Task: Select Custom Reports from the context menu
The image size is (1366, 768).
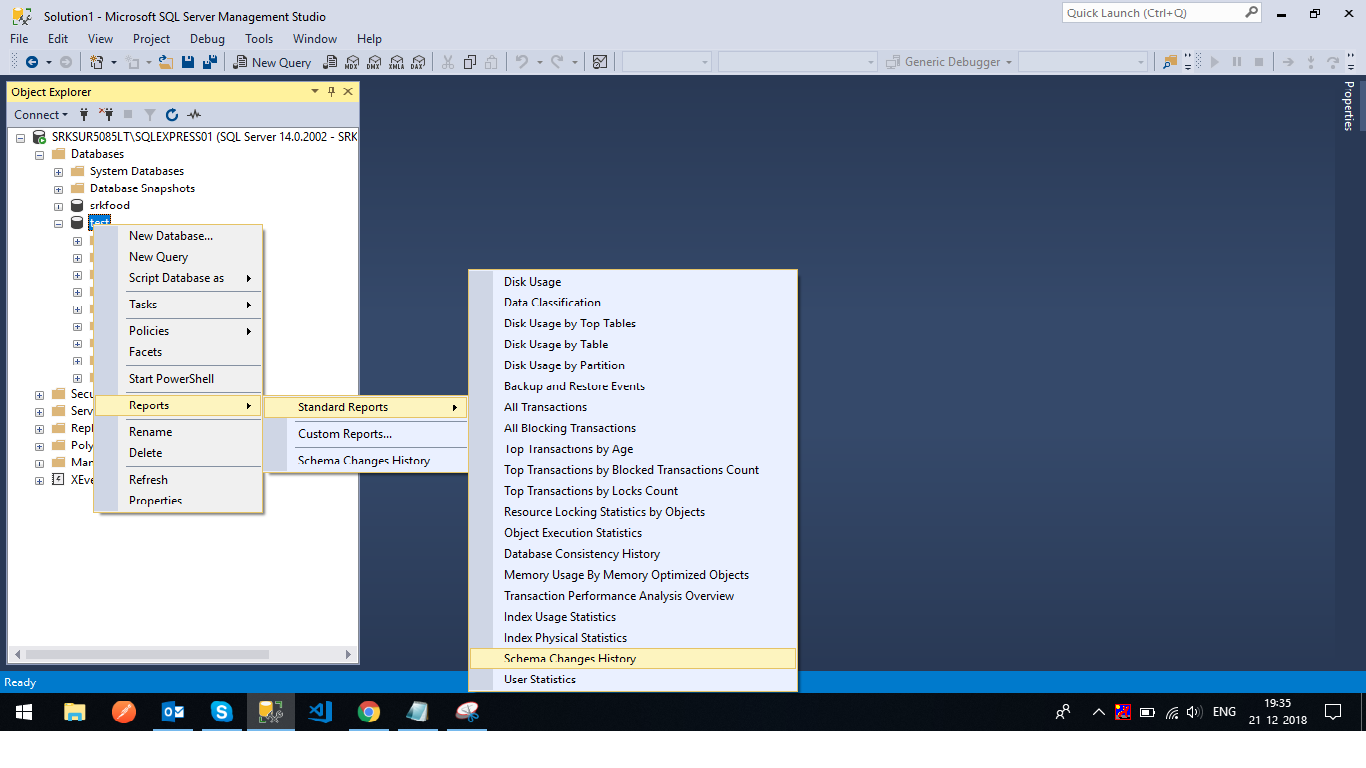Action: click(x=344, y=433)
